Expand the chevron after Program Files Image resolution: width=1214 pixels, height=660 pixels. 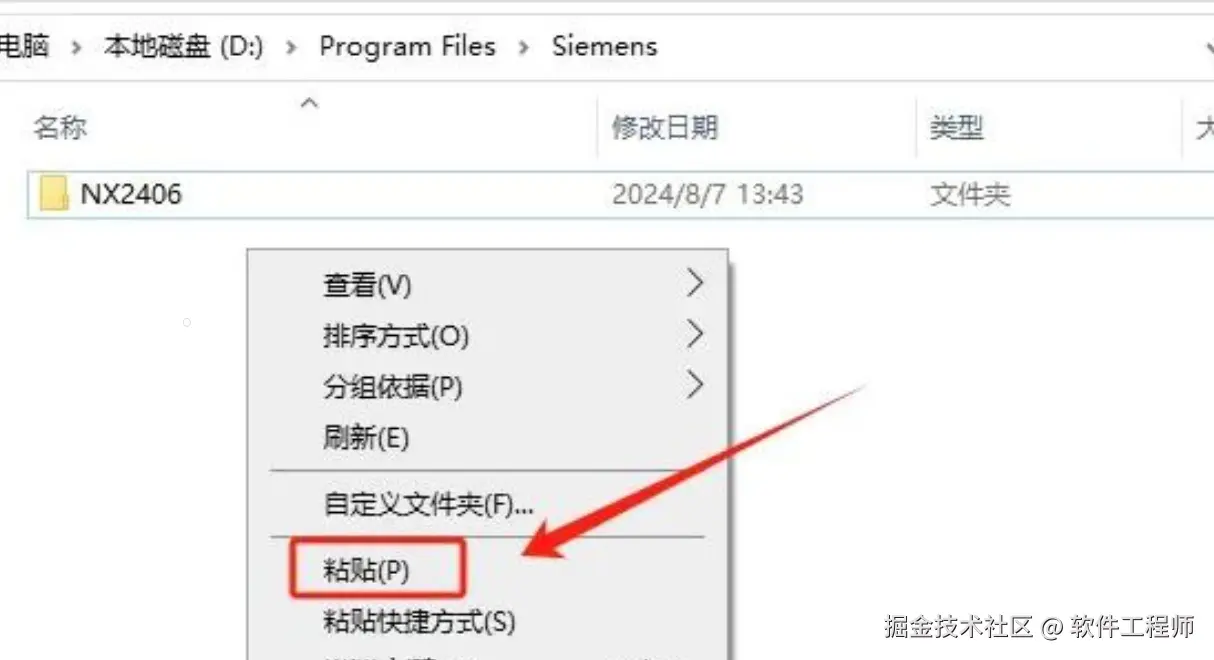(x=524, y=47)
